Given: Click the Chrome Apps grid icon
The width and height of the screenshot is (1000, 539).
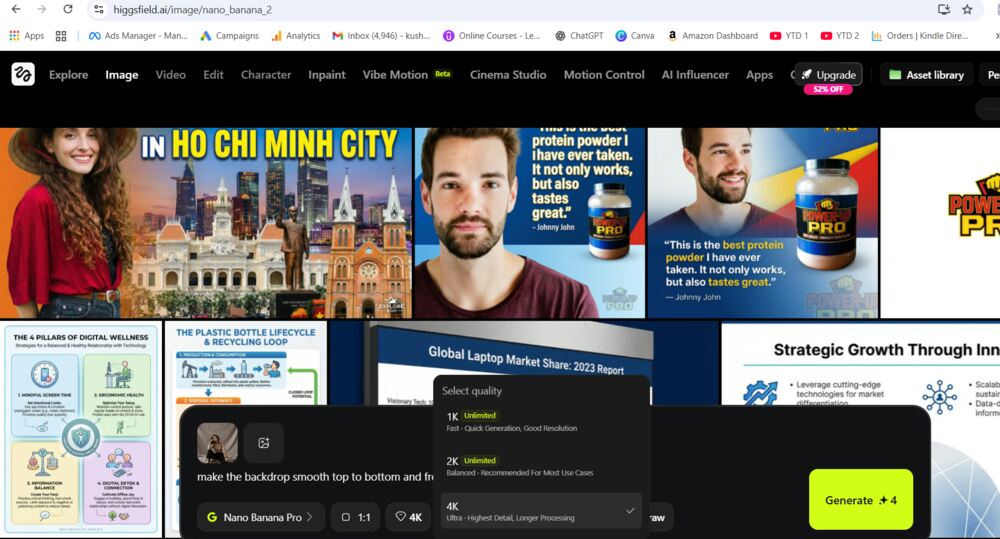Looking at the screenshot, I should click(61, 36).
